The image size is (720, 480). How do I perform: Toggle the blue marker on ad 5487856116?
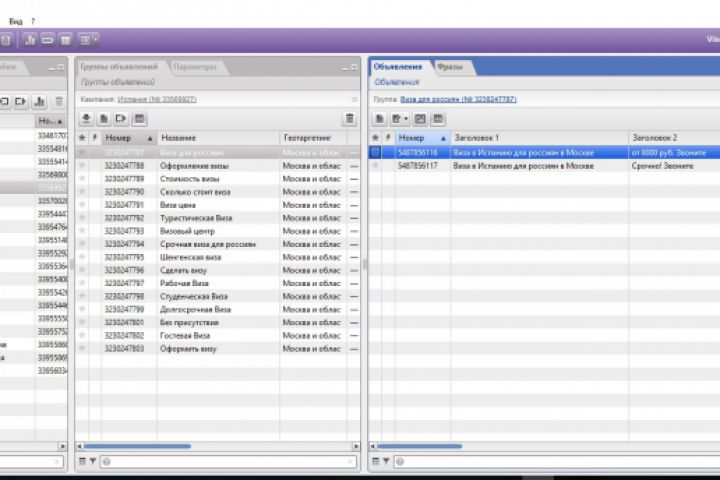(376, 152)
